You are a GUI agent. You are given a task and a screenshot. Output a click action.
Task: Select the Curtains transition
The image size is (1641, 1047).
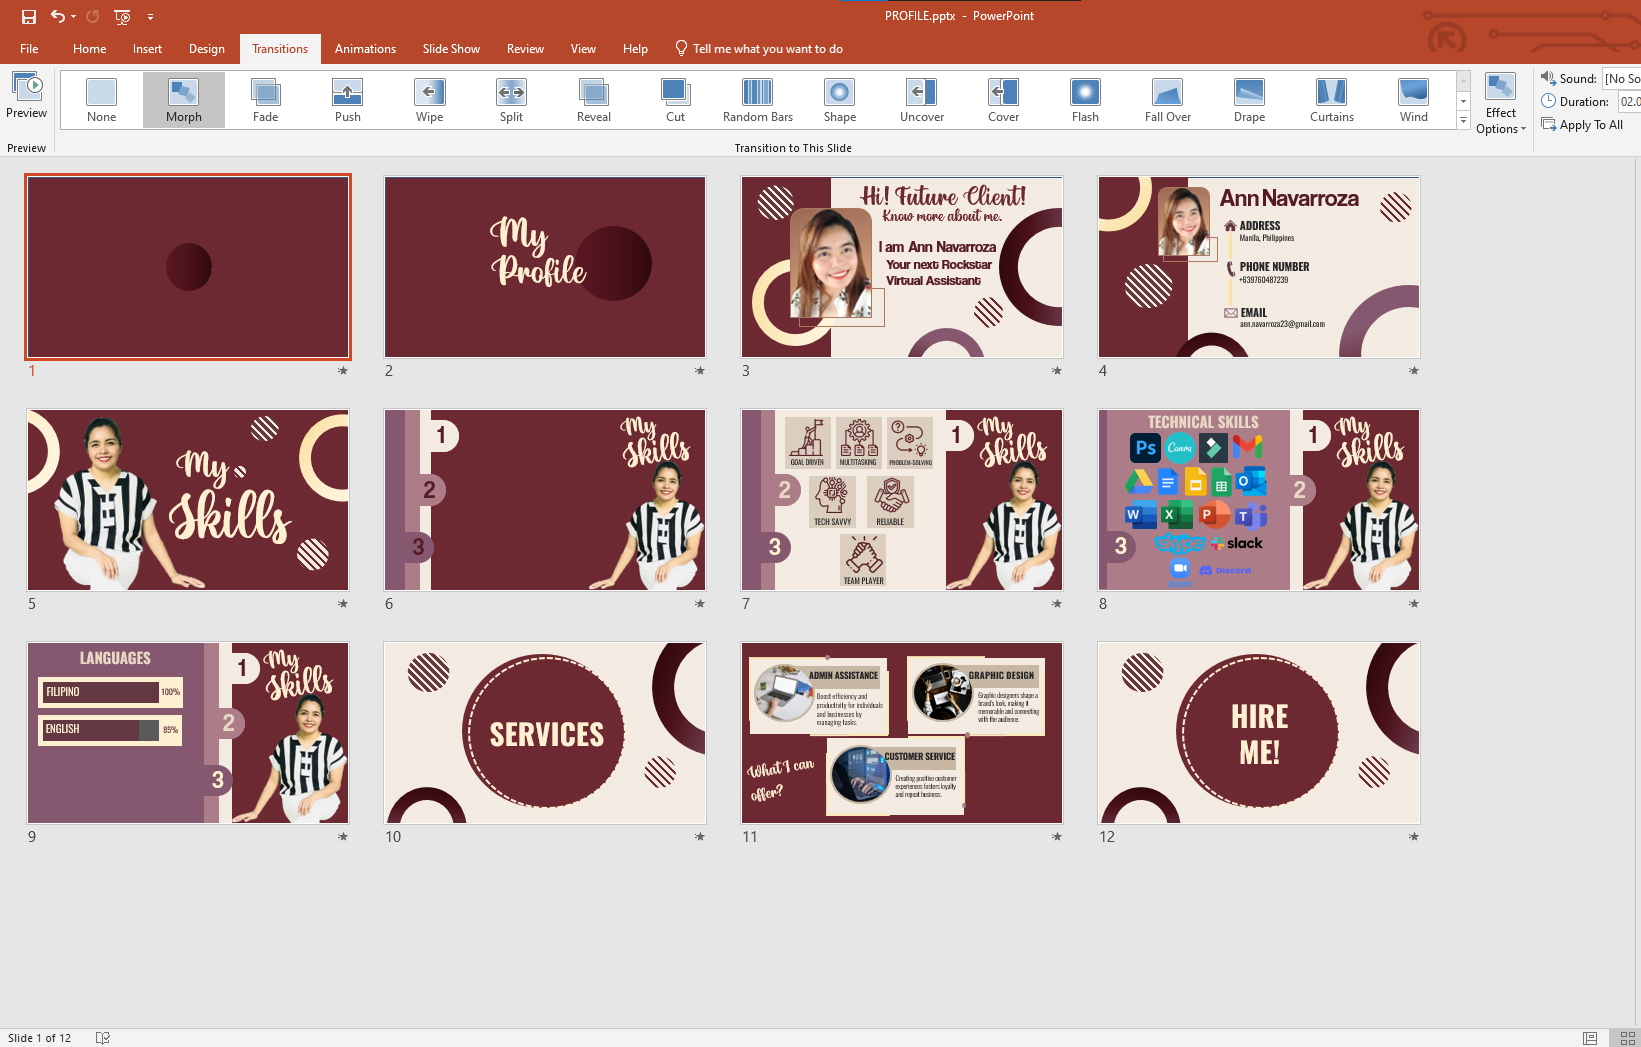pos(1332,101)
